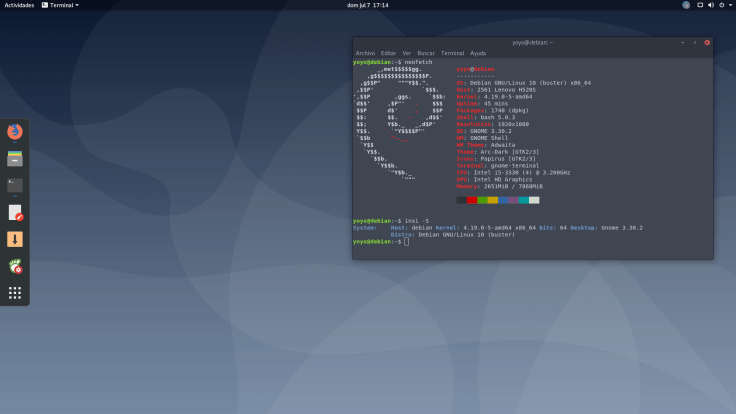Click the Actividades button
The width and height of the screenshot is (736, 414).
tap(19, 5)
